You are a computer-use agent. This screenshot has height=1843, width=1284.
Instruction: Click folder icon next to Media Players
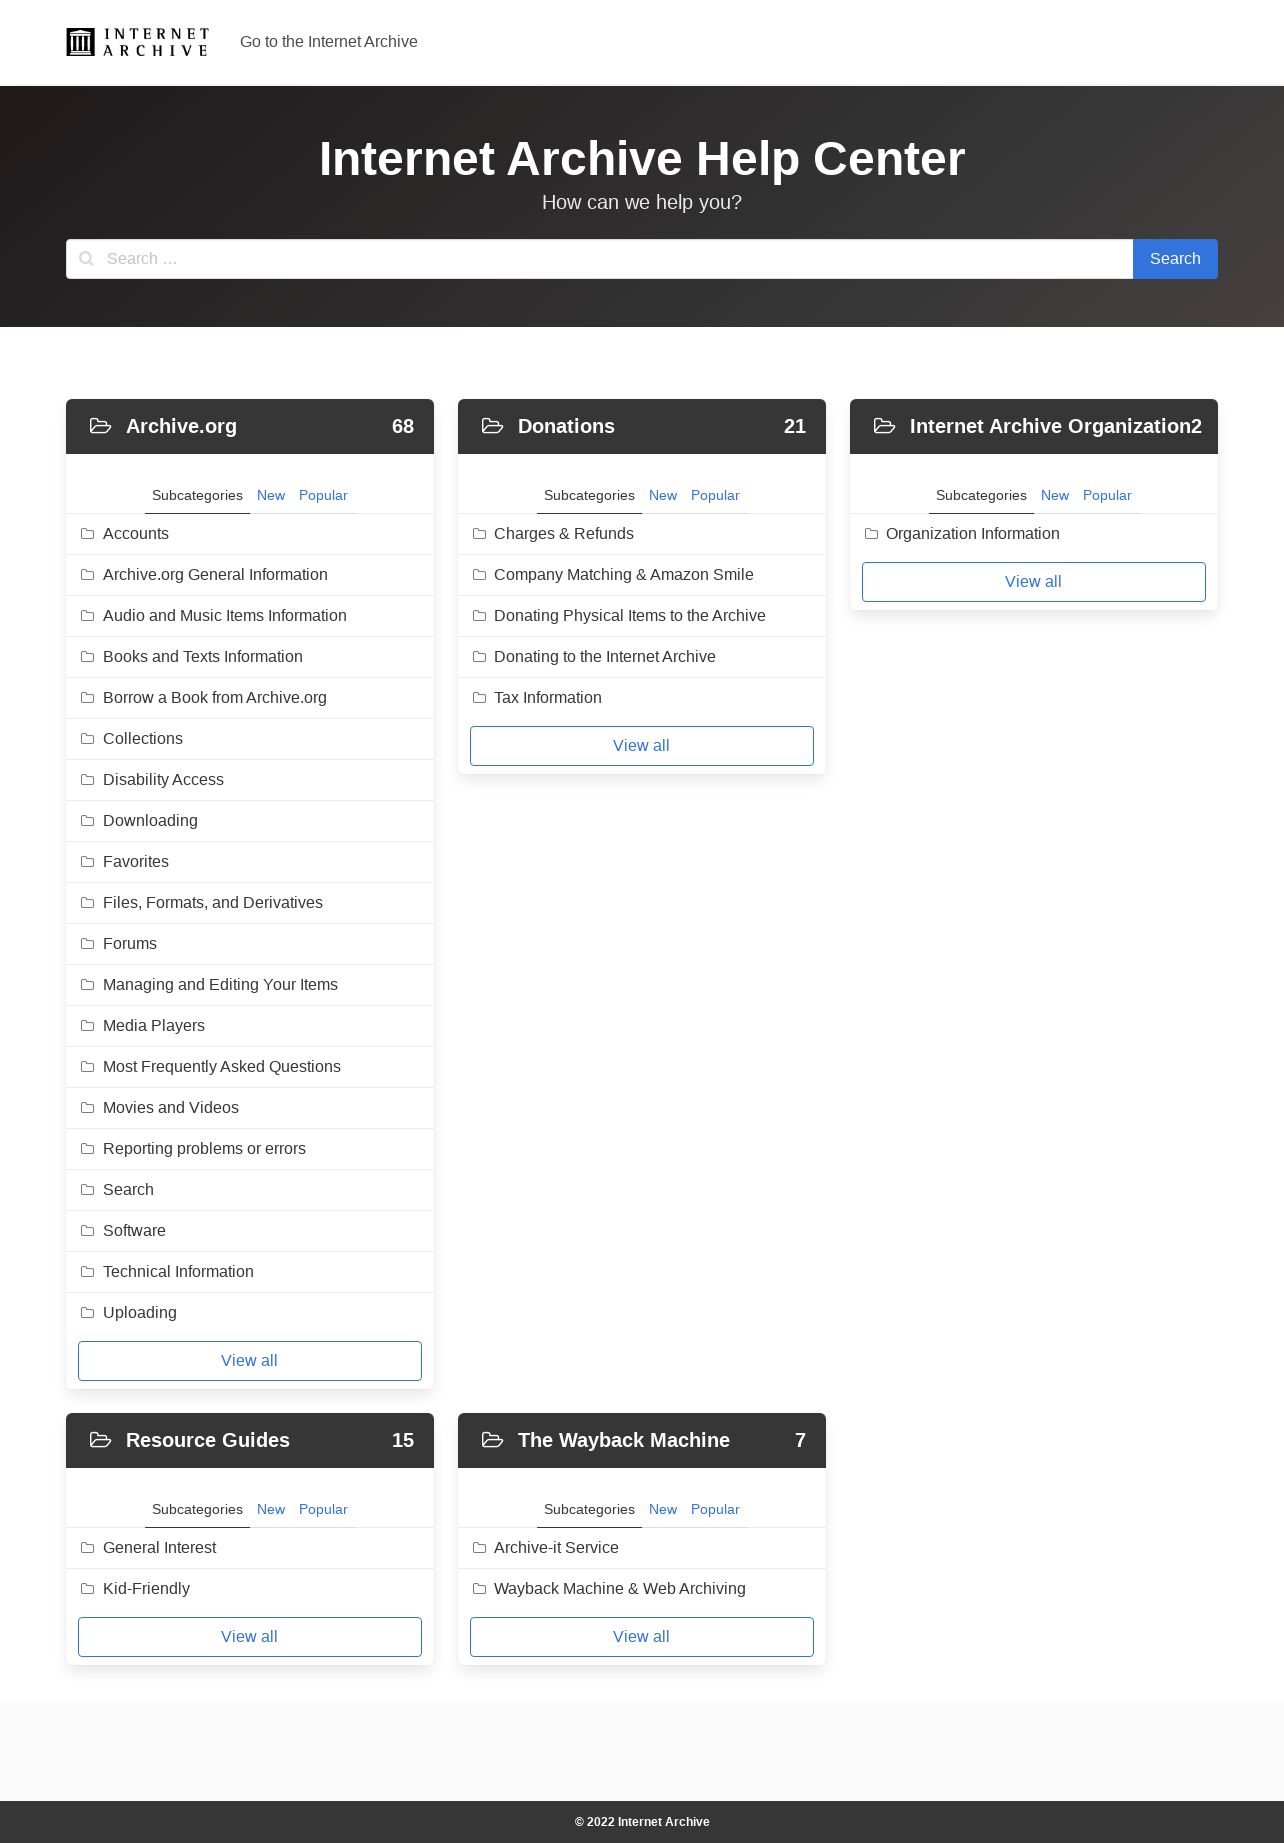(x=87, y=1026)
